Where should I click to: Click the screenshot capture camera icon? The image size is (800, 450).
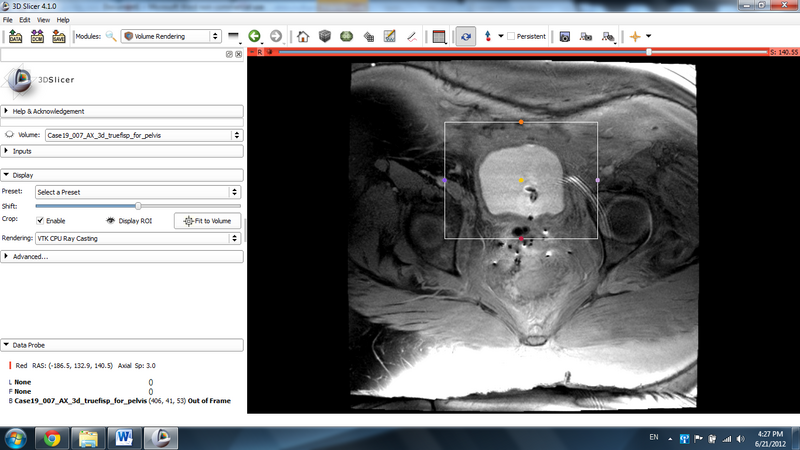point(564,37)
